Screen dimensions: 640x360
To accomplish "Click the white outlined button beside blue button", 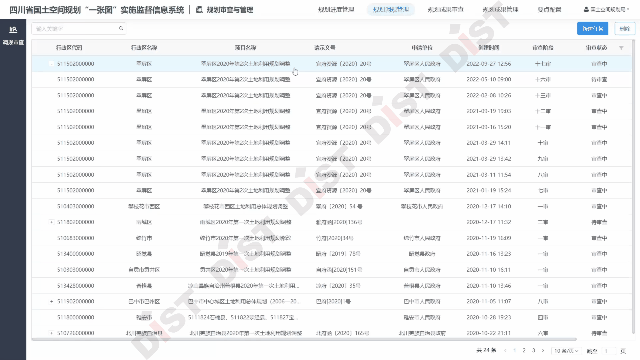I will coord(624,29).
